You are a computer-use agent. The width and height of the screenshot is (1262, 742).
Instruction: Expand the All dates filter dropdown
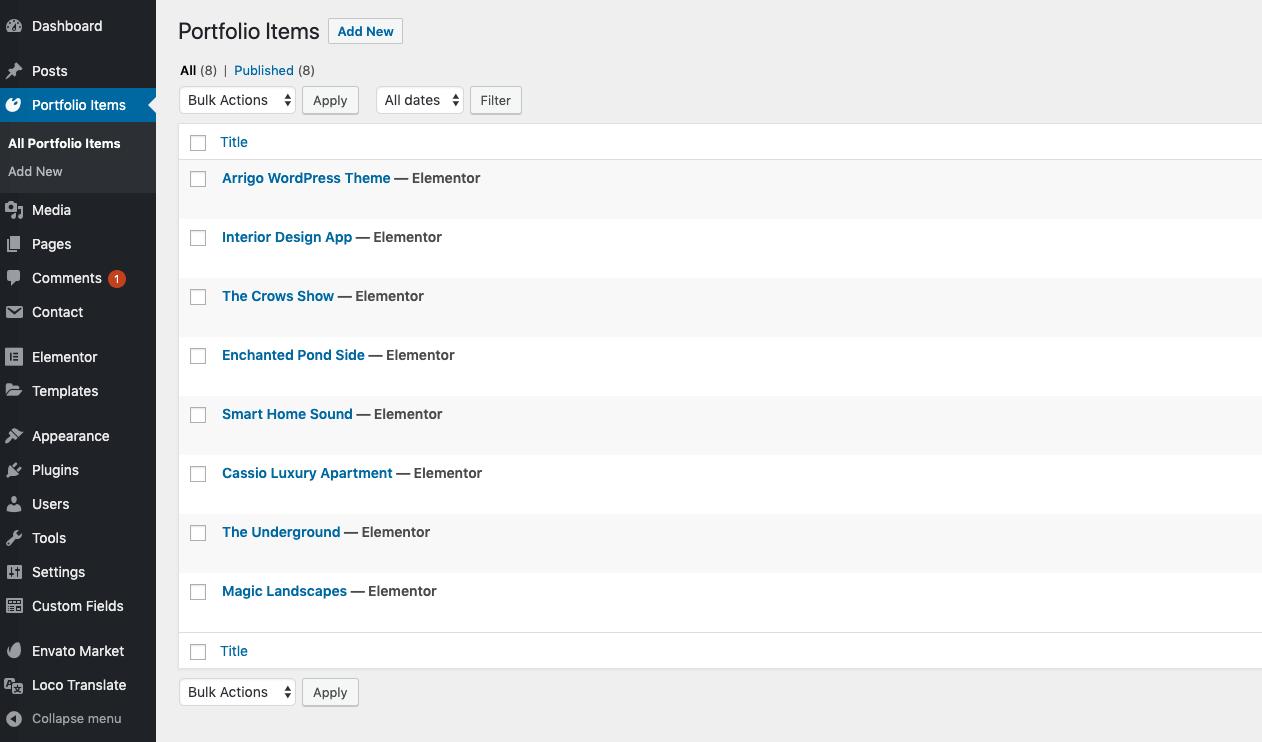[x=420, y=100]
